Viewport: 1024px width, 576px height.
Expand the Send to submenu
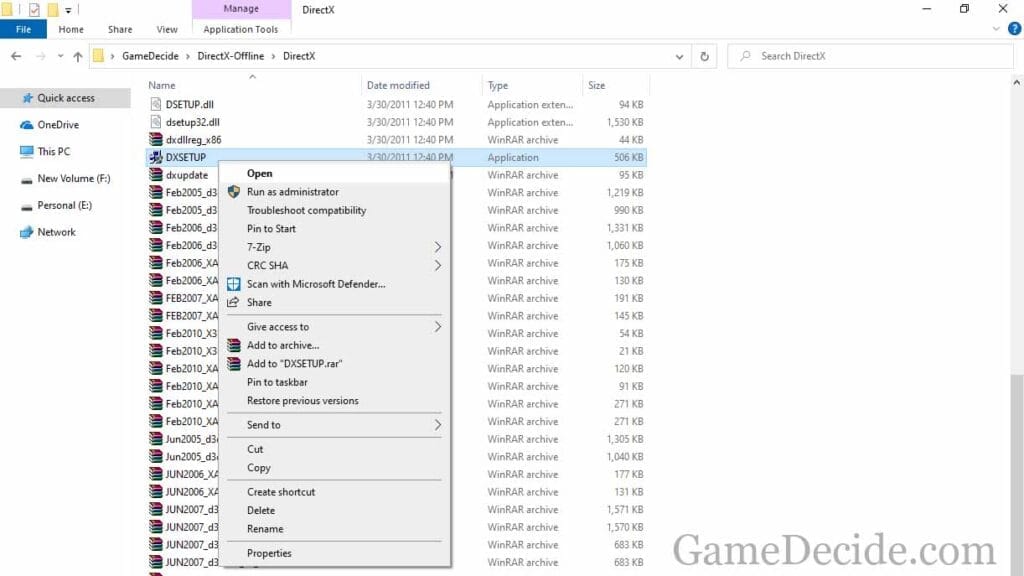click(437, 425)
